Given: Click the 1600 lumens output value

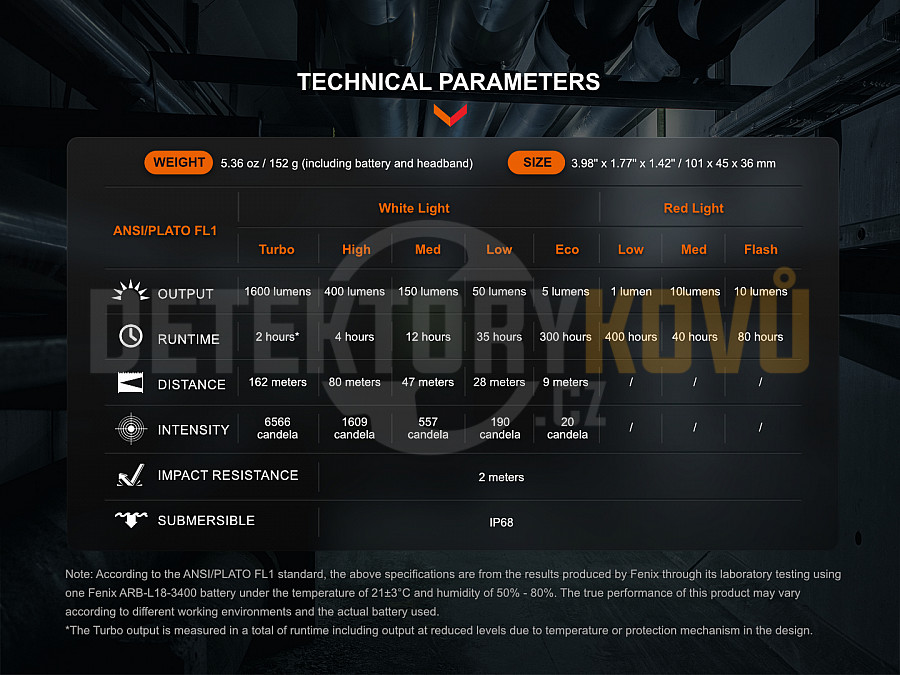Looking at the screenshot, I should (277, 292).
